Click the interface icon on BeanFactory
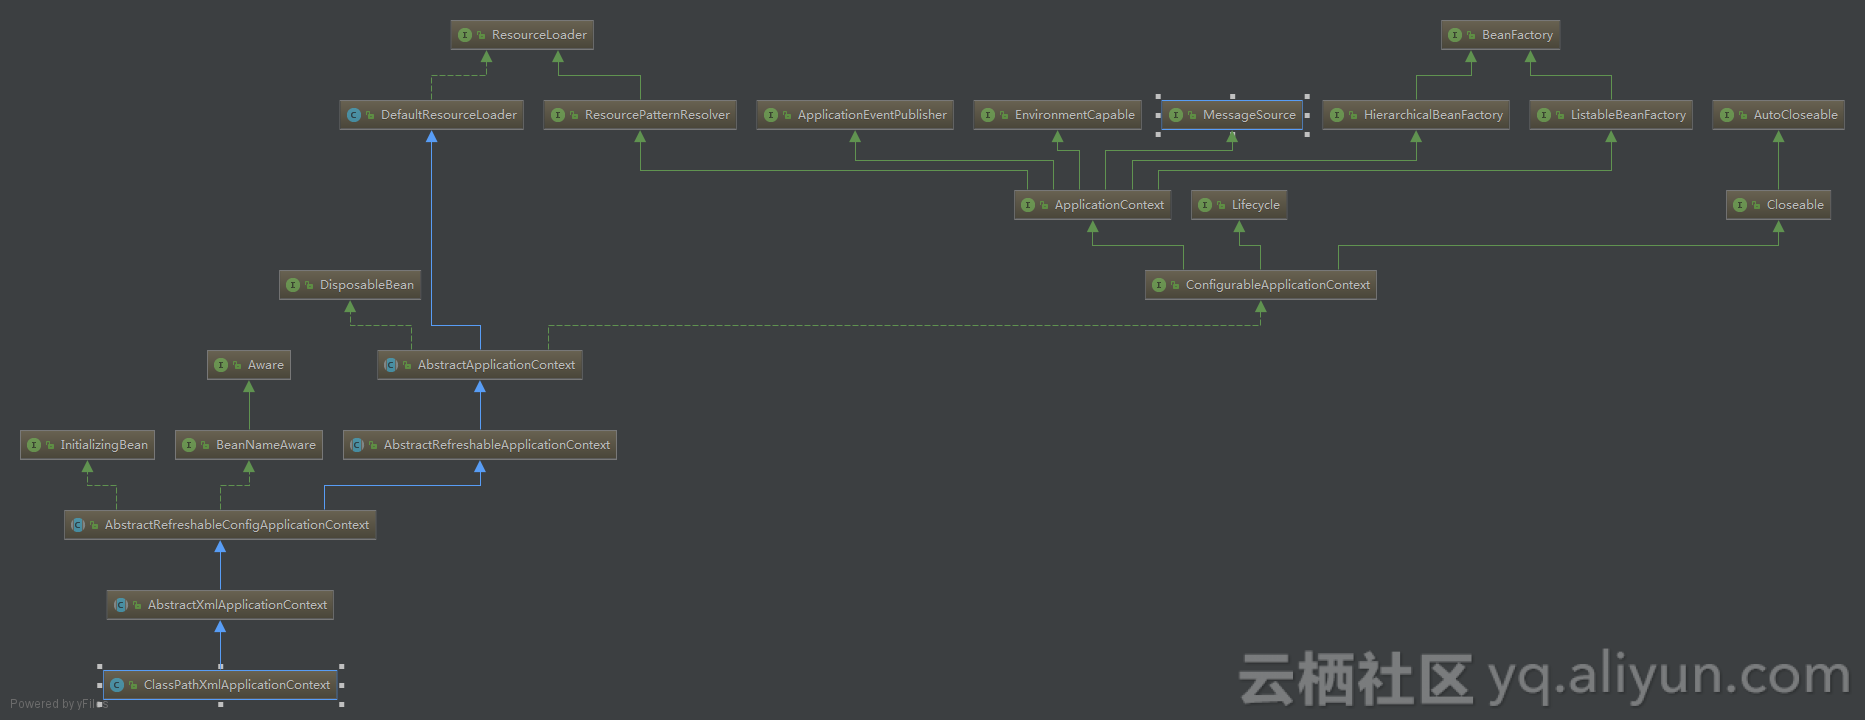The width and height of the screenshot is (1865, 720). 1455,35
